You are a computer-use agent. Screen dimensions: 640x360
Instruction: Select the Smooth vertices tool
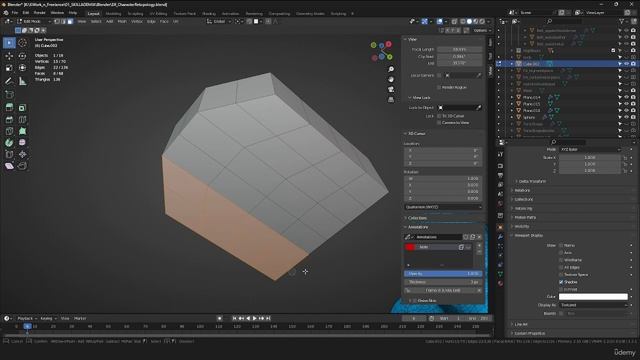pos(22,143)
